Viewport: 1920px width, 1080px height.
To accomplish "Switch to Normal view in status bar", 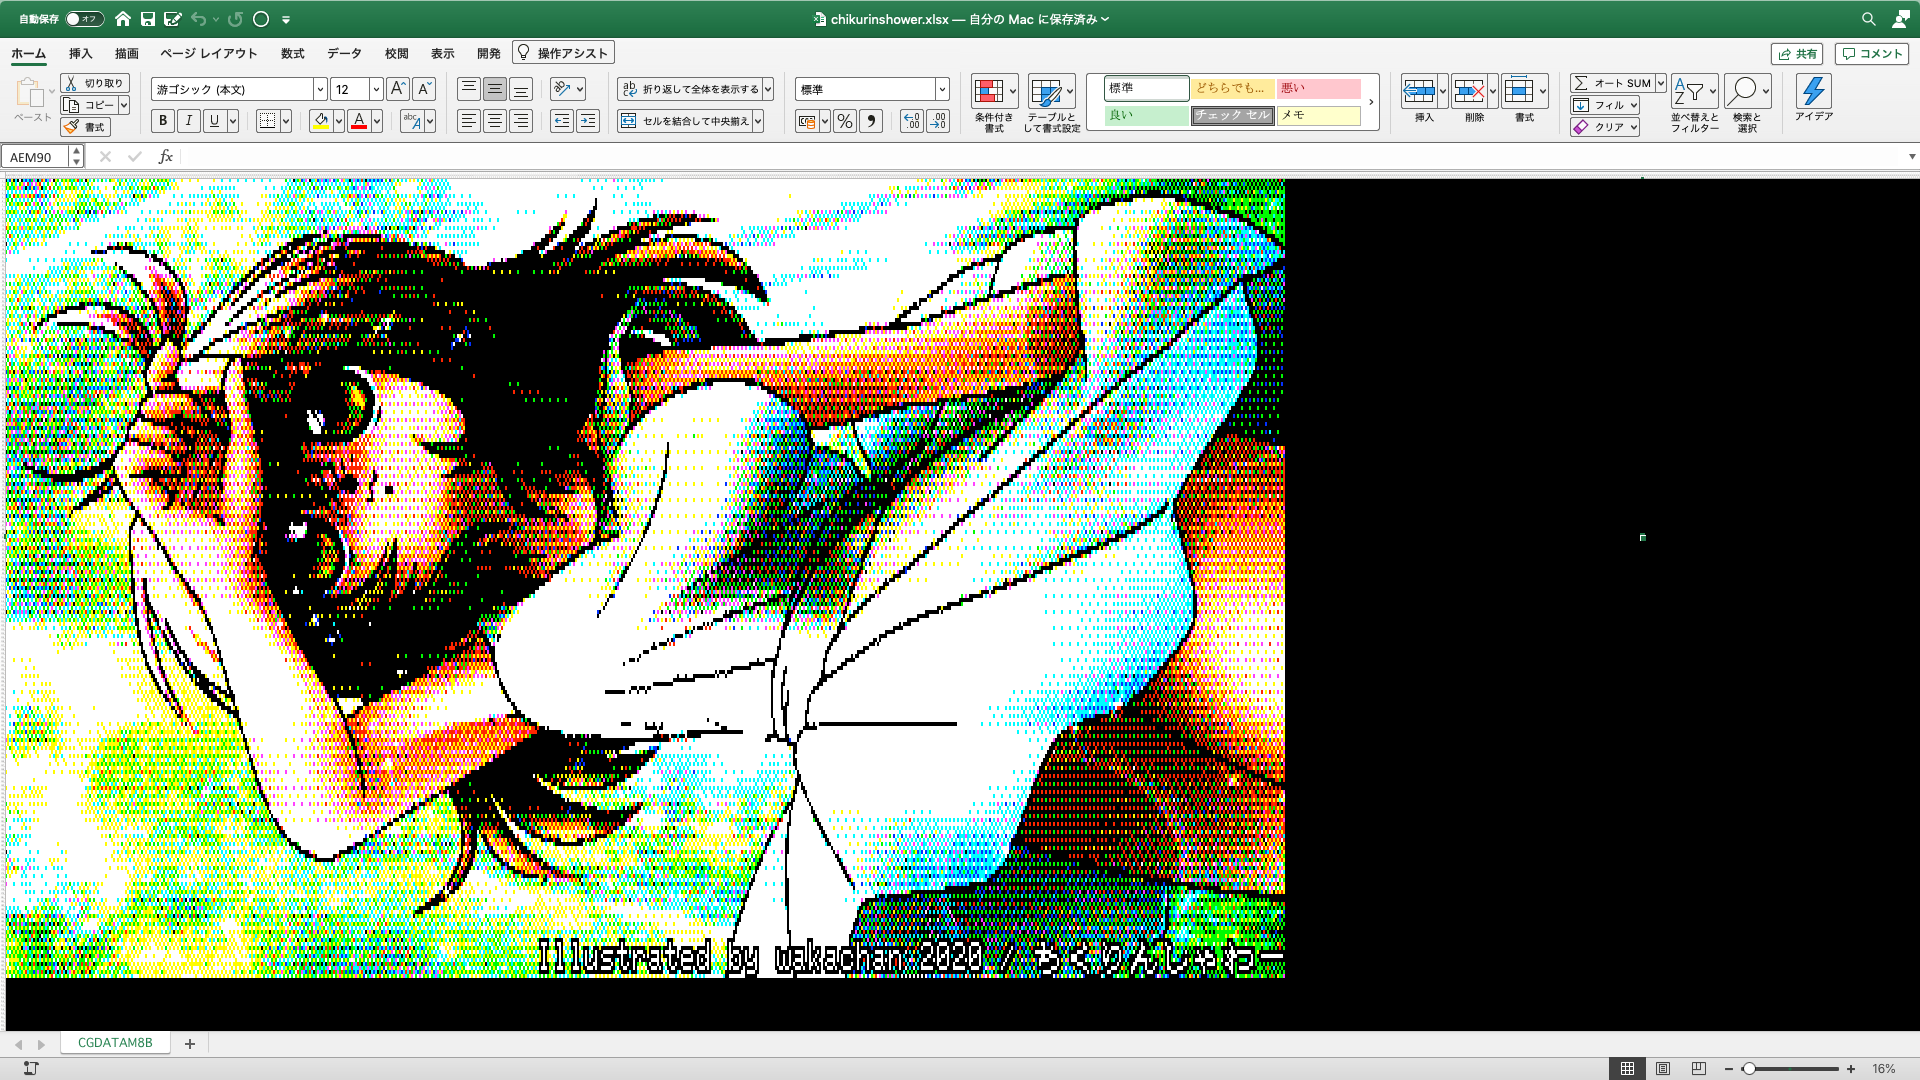I will click(x=1627, y=1069).
